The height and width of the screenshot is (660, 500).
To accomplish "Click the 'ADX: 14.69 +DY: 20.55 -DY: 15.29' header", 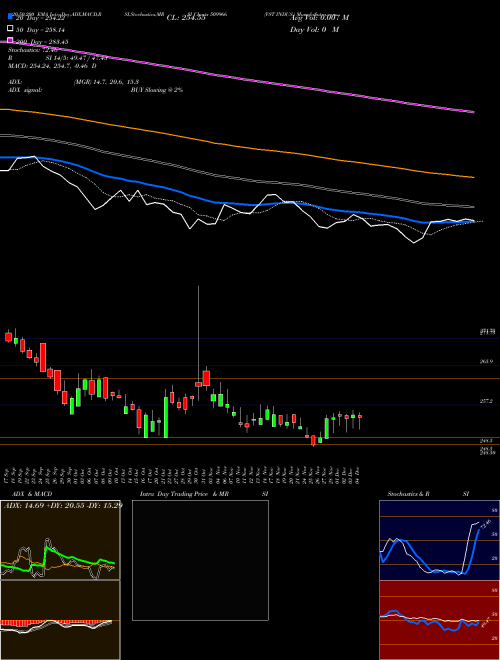I will click(x=63, y=505).
